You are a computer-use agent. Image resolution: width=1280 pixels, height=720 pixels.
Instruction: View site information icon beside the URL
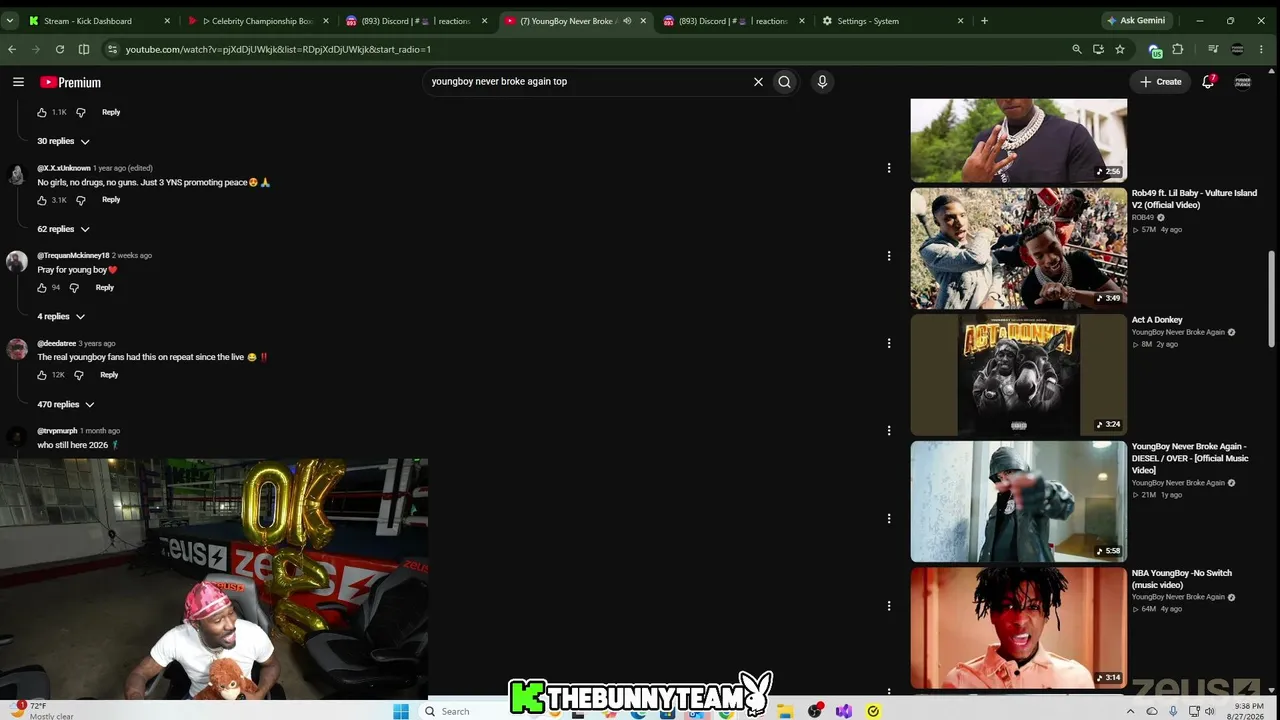112,49
